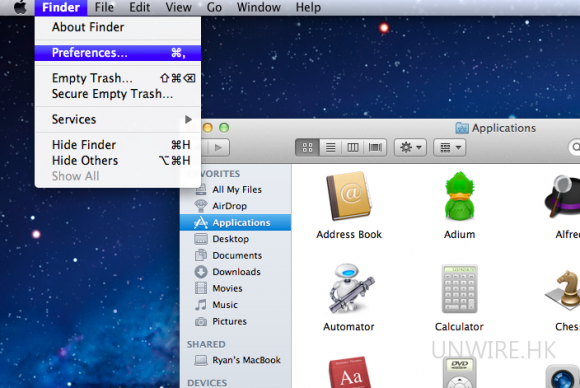Select Music in sidebar

tap(236, 305)
